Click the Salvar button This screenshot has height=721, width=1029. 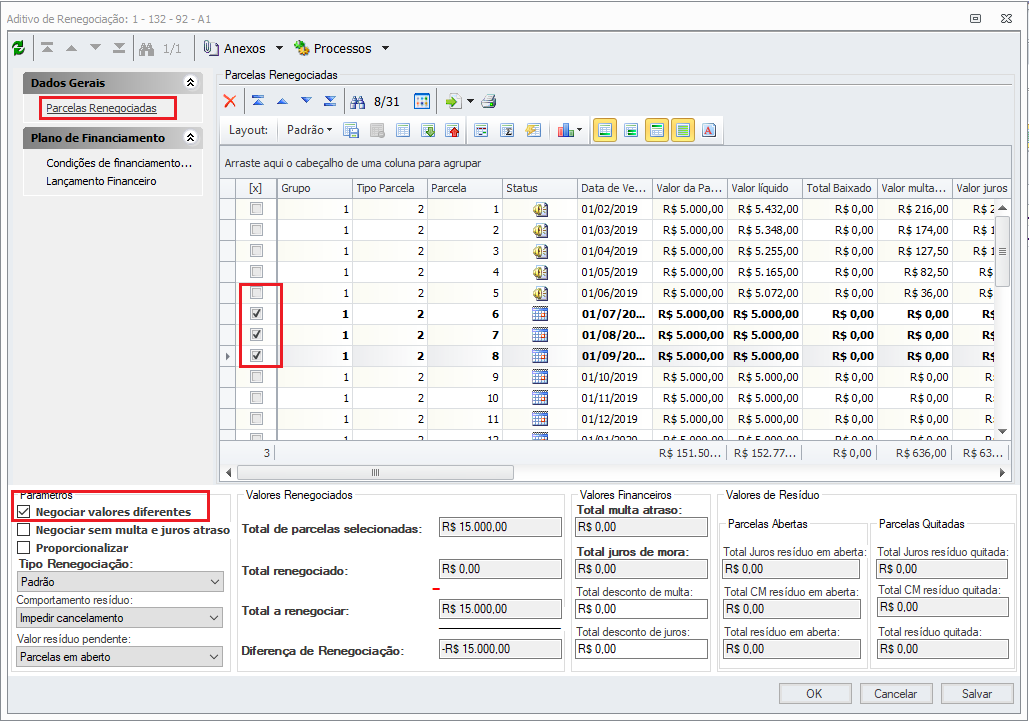point(976,693)
